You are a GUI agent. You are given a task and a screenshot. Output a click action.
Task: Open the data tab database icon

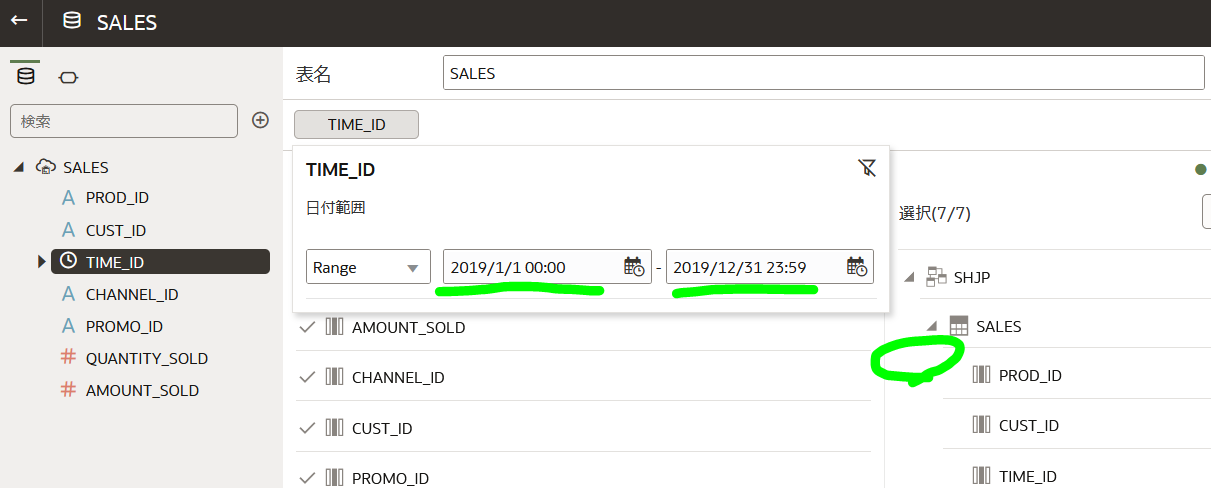click(26, 77)
